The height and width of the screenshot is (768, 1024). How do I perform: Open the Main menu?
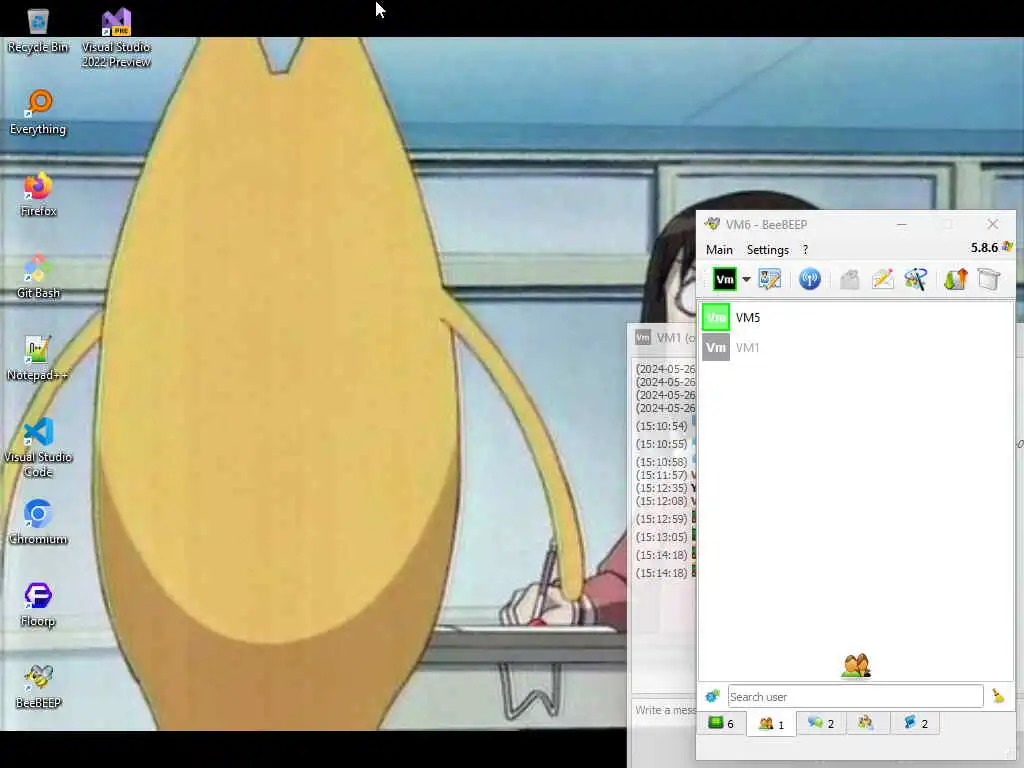click(x=719, y=250)
